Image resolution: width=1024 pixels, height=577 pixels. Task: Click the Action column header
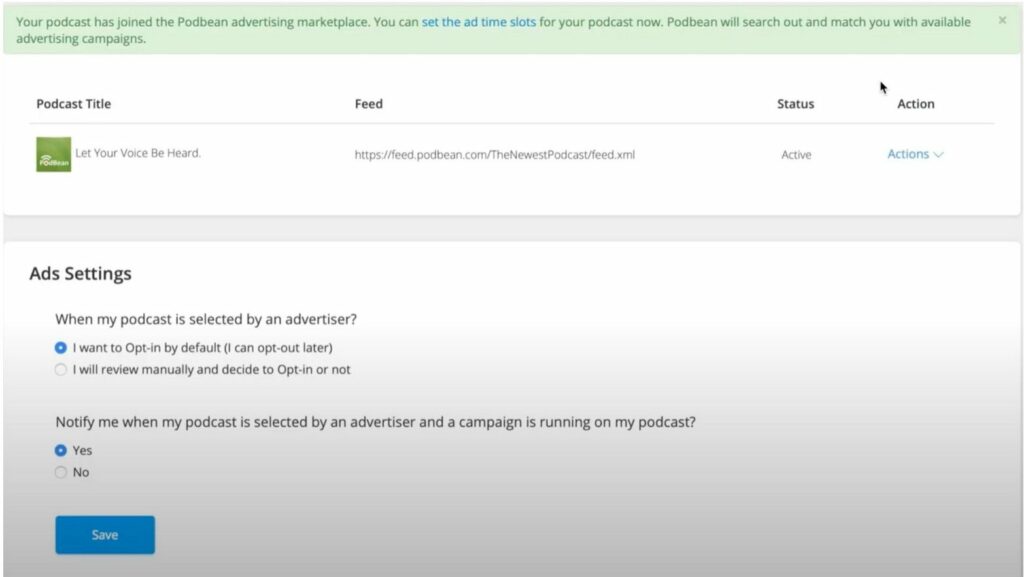(916, 104)
